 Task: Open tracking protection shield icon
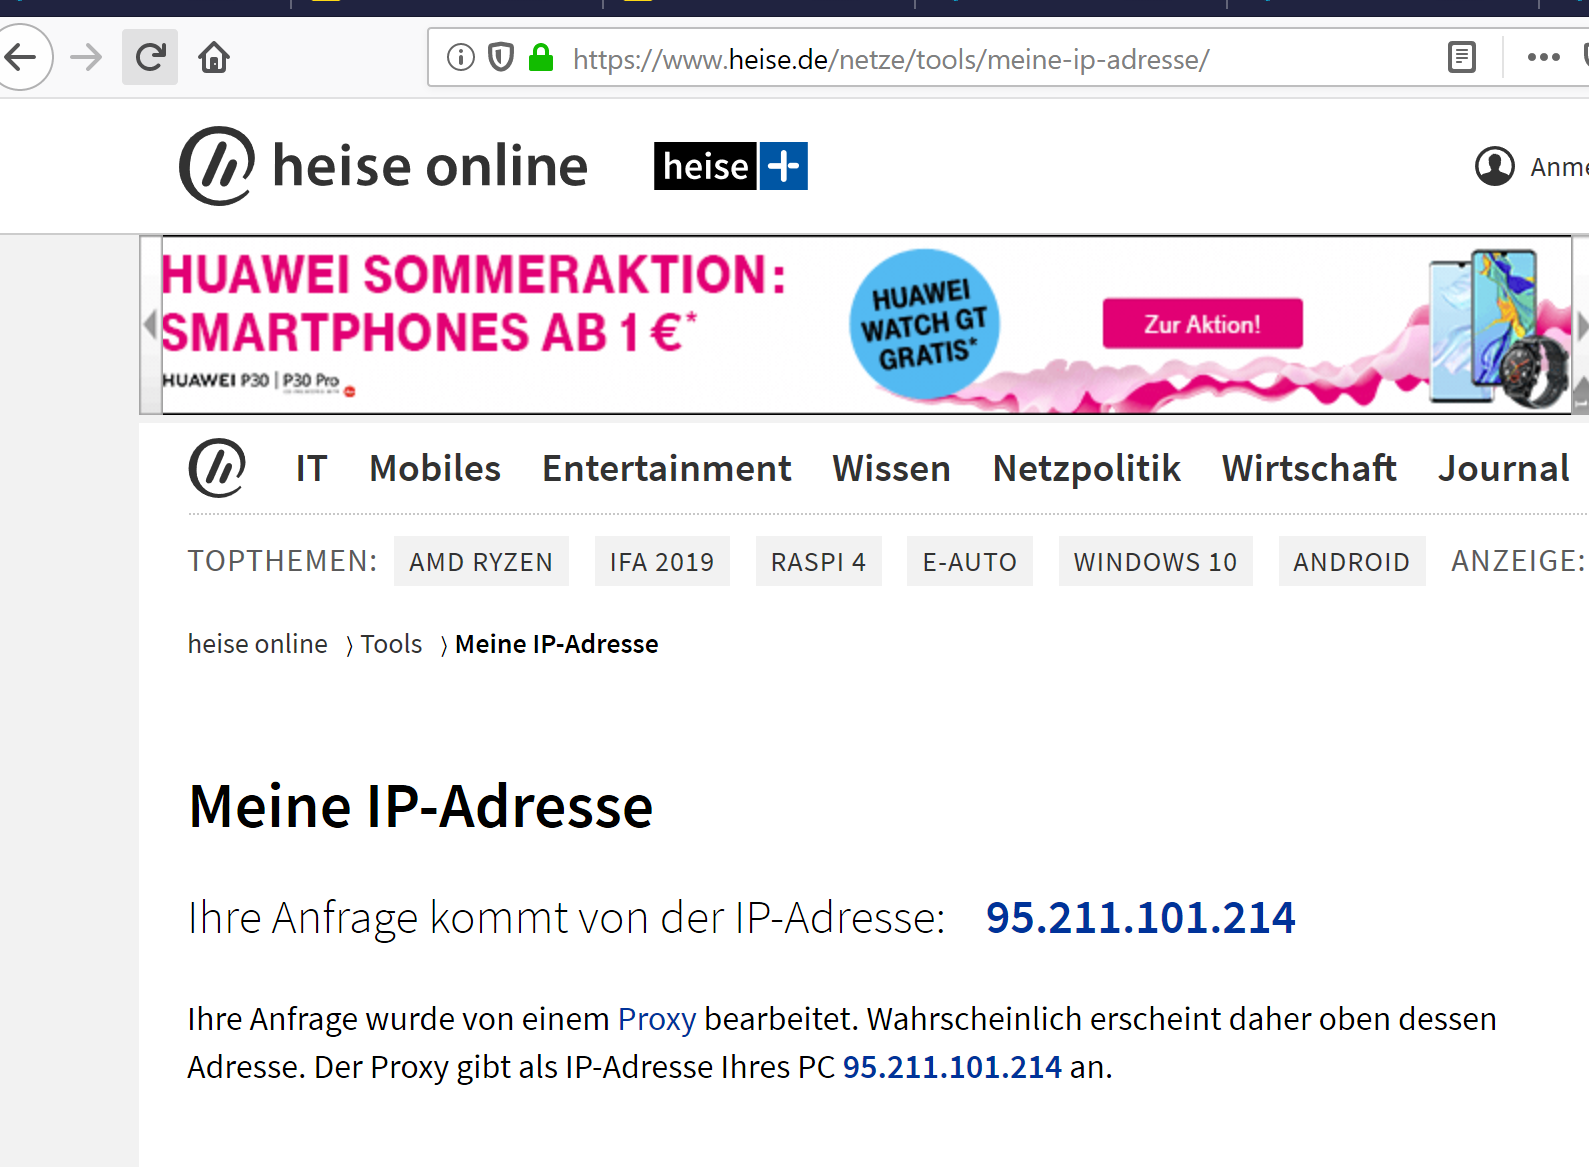(501, 58)
